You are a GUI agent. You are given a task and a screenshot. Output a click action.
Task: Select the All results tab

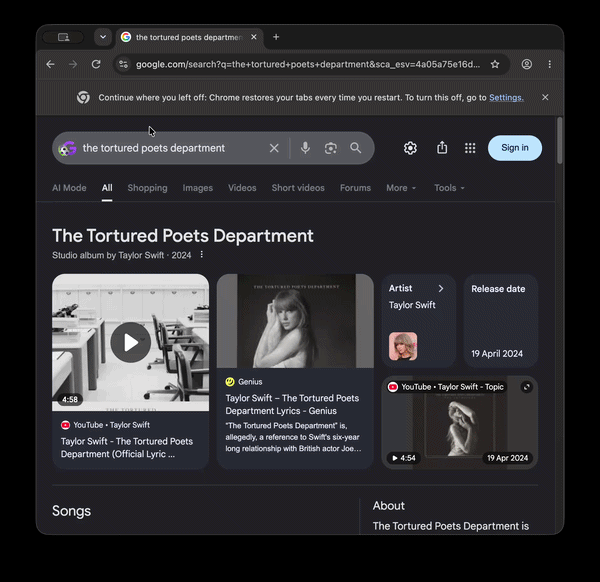(x=107, y=188)
